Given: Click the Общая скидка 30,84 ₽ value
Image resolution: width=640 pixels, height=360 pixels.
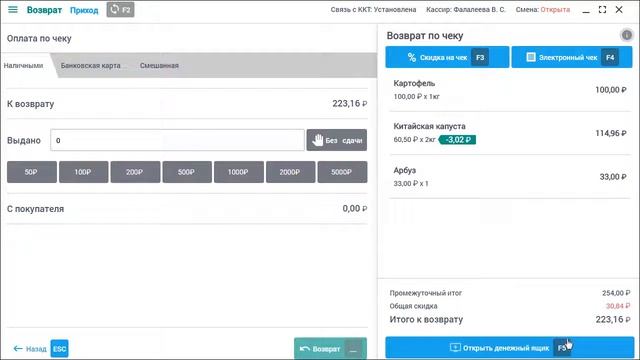Looking at the screenshot, I should (x=618, y=306).
